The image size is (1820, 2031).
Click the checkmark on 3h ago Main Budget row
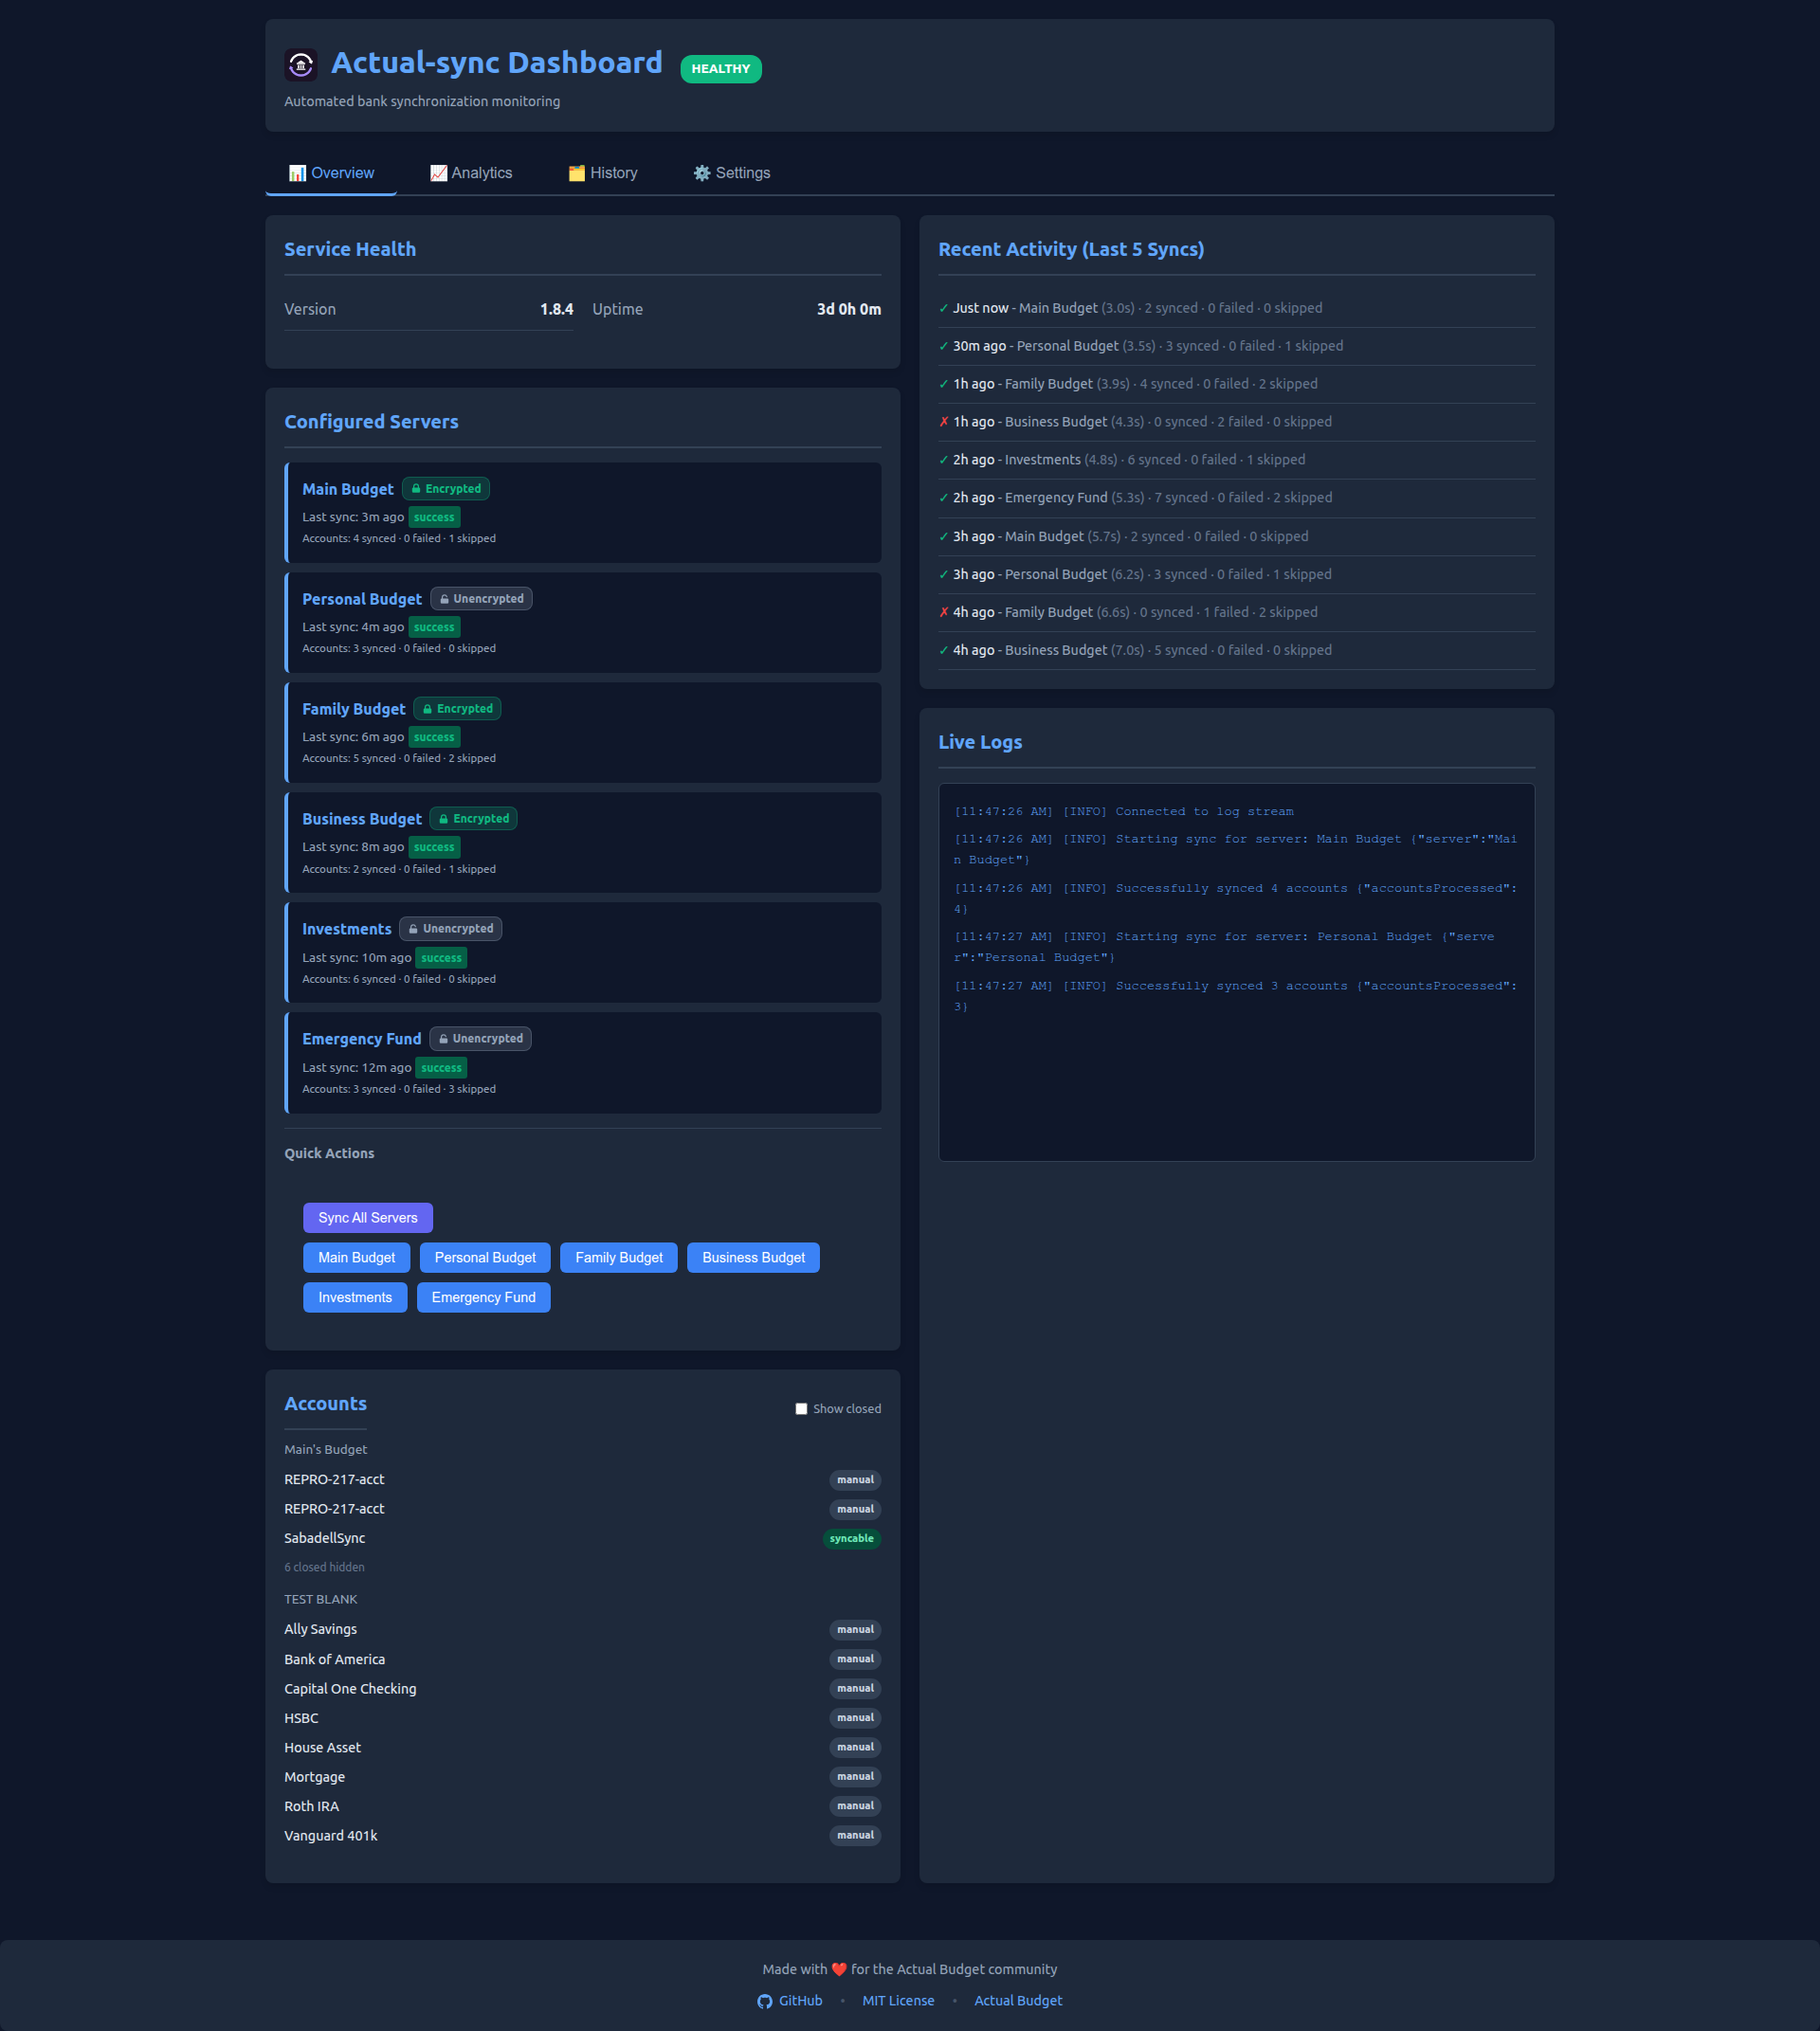[x=944, y=537]
